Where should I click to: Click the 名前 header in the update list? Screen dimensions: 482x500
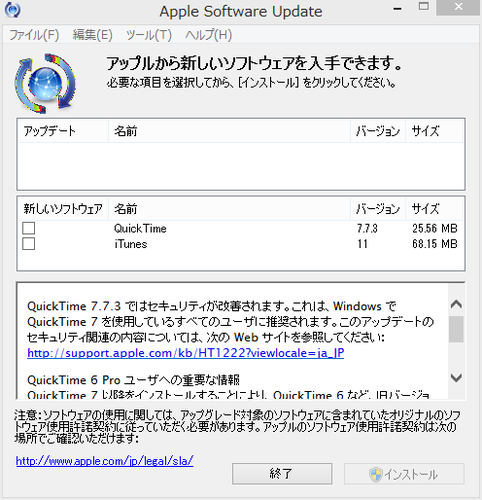click(229, 131)
